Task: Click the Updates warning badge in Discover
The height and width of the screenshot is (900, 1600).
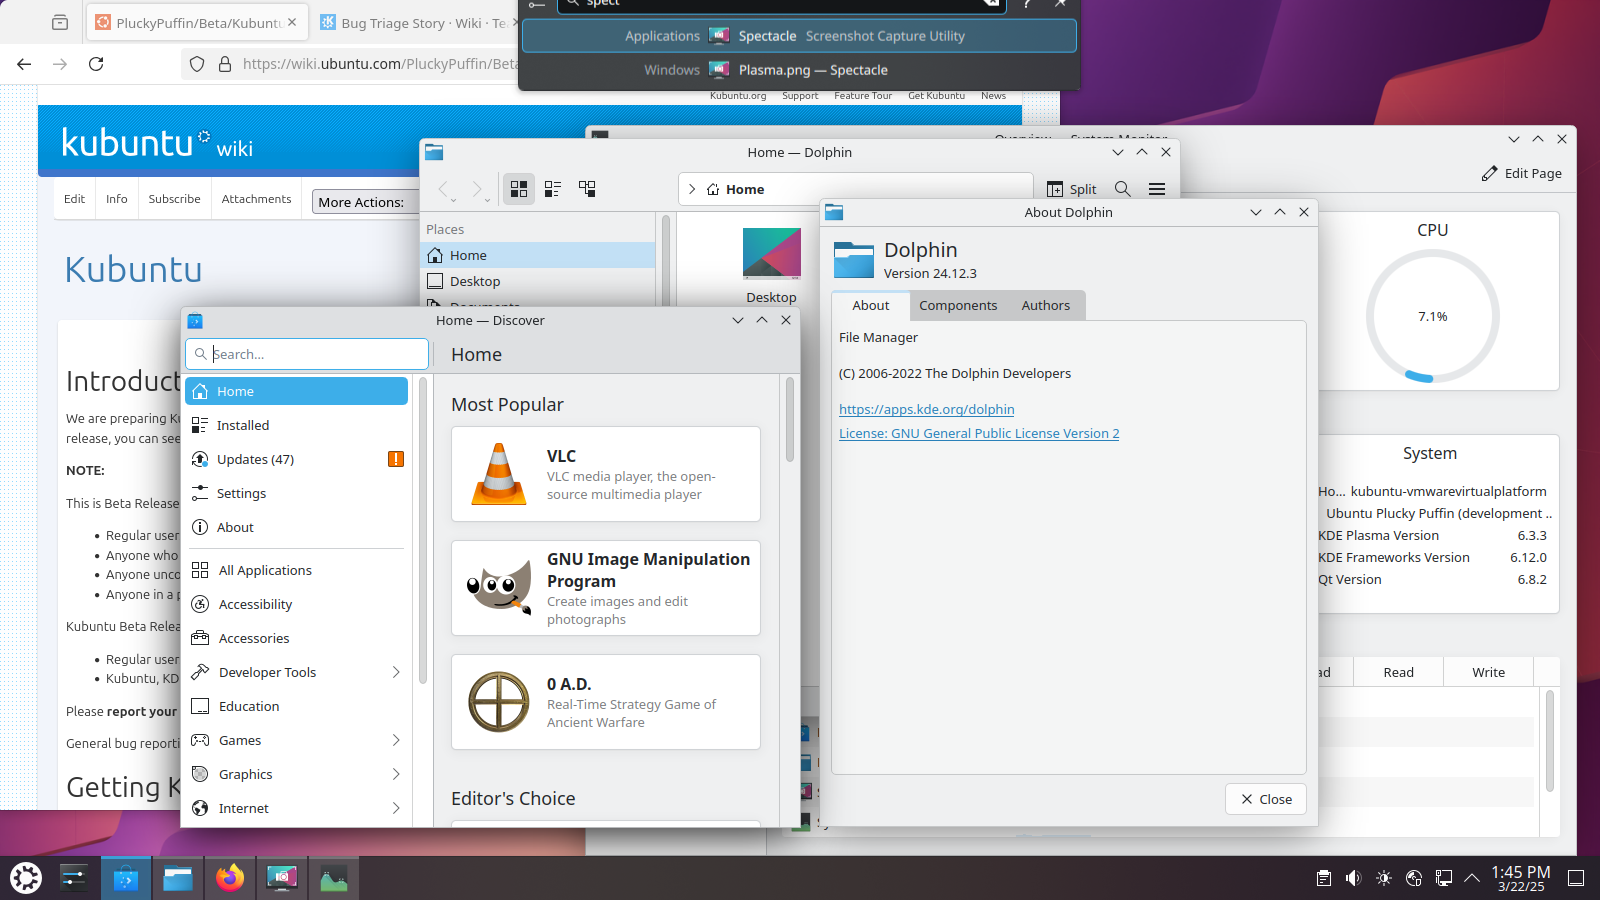Action: pyautogui.click(x=396, y=459)
